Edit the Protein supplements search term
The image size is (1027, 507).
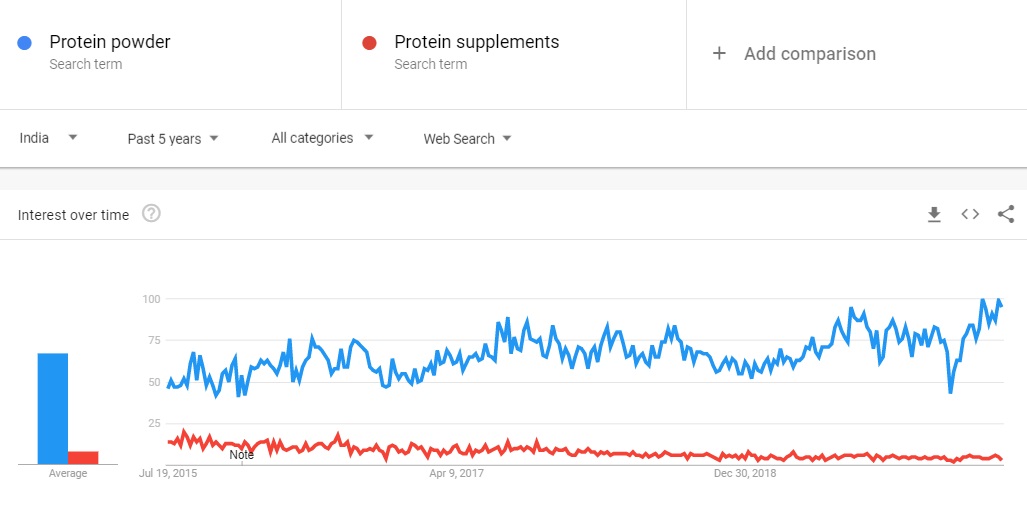click(x=476, y=42)
